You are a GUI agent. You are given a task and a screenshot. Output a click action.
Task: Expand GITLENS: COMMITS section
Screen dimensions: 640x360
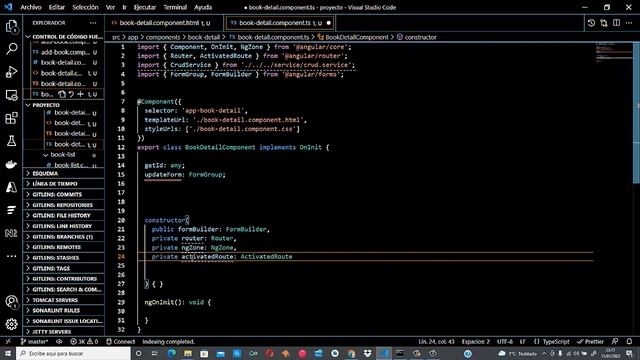63,195
